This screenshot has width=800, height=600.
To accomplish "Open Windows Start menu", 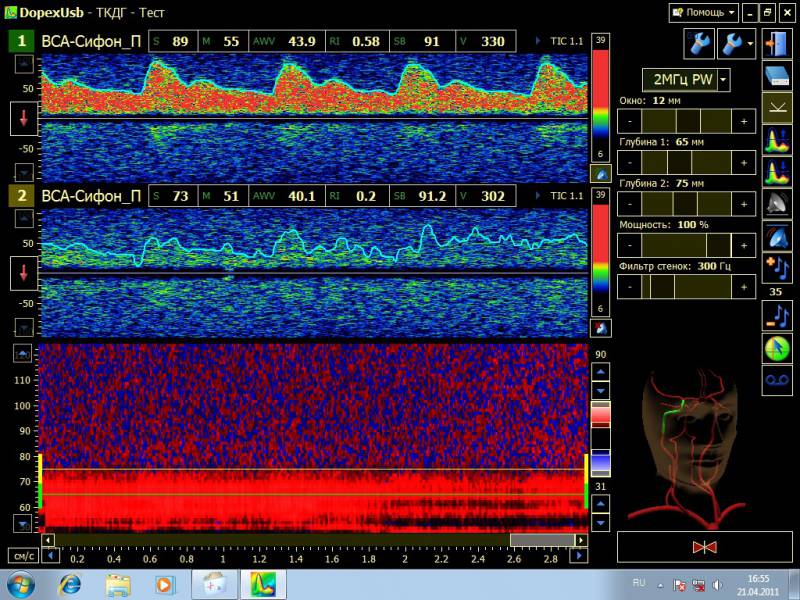I will pyautogui.click(x=20, y=585).
